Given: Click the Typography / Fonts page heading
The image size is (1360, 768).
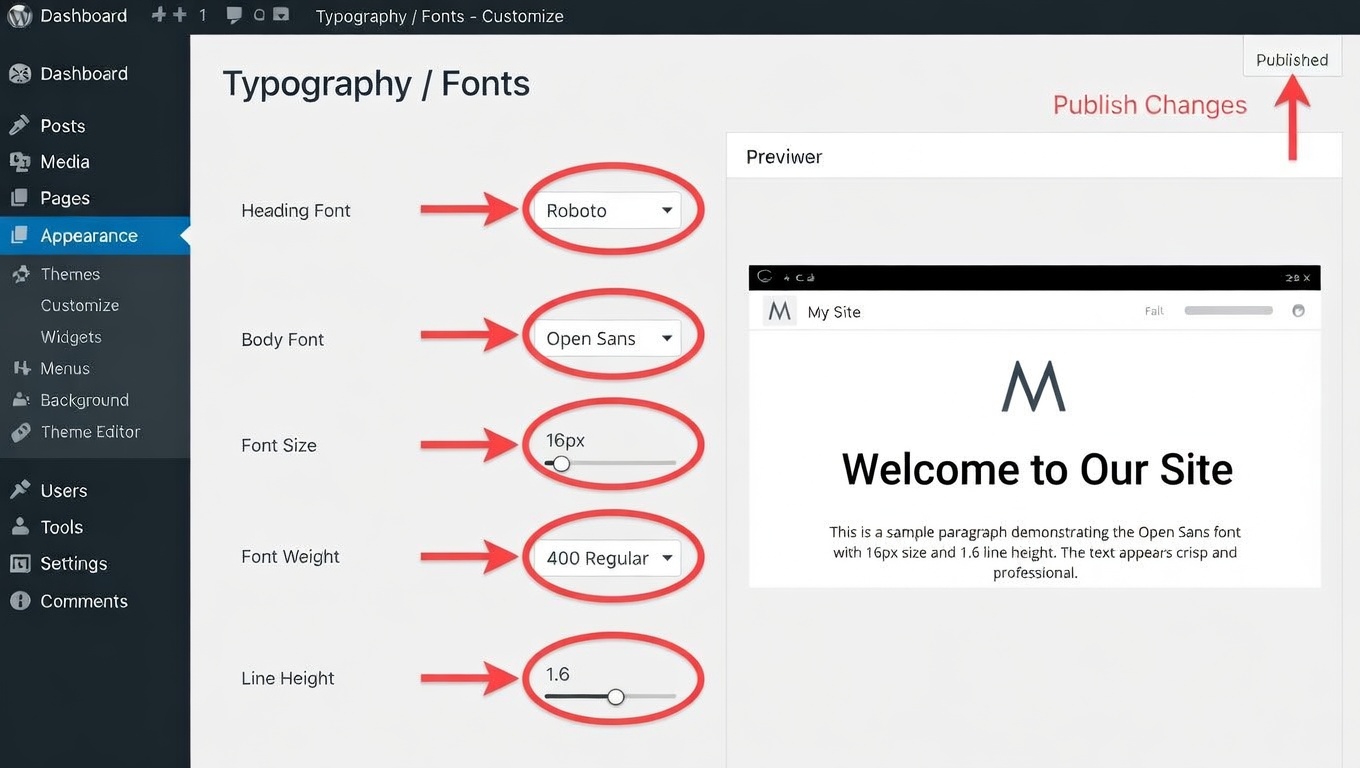Looking at the screenshot, I should [376, 84].
